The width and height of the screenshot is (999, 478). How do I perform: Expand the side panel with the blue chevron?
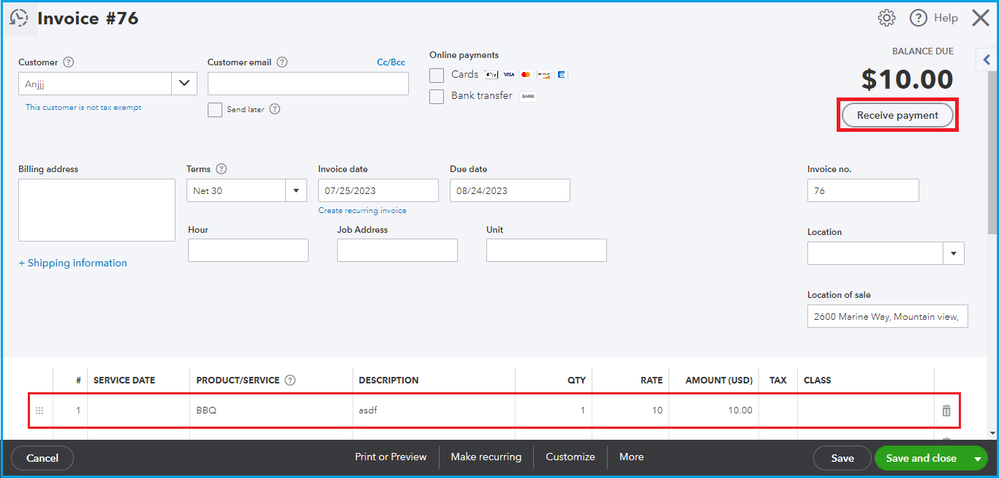coord(987,60)
